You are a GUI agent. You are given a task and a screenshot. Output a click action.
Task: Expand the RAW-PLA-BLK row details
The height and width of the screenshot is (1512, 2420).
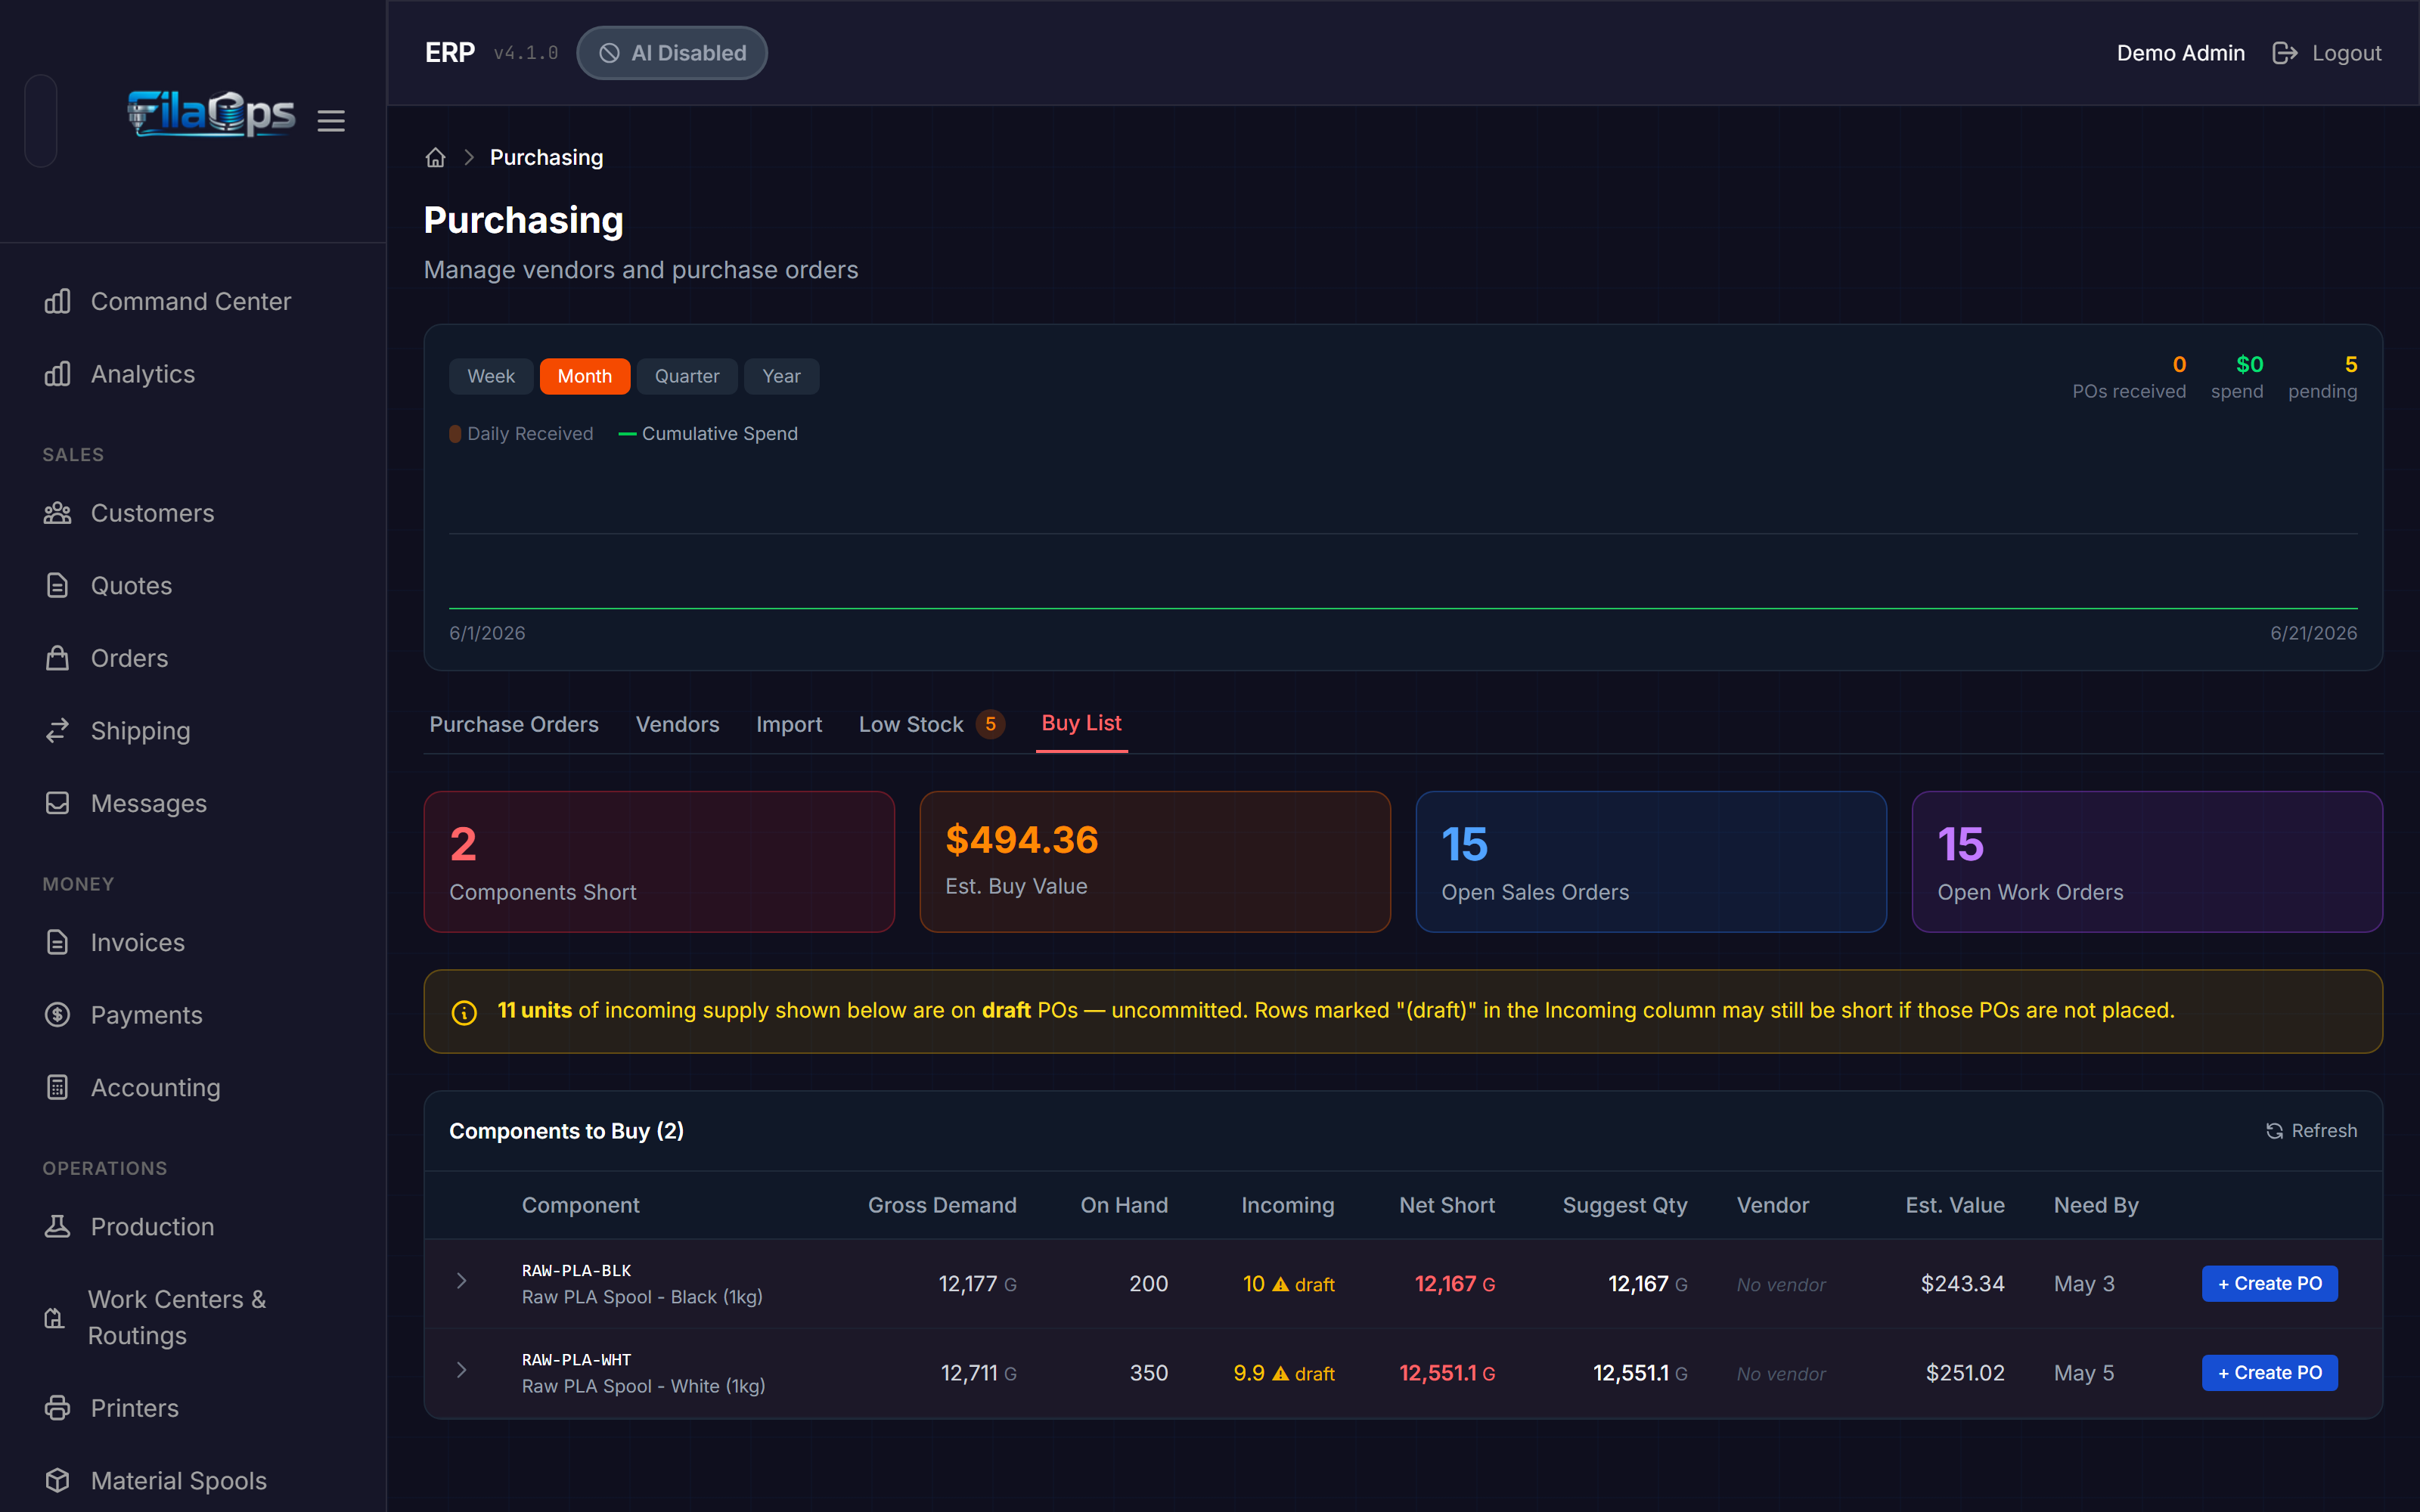461,1282
